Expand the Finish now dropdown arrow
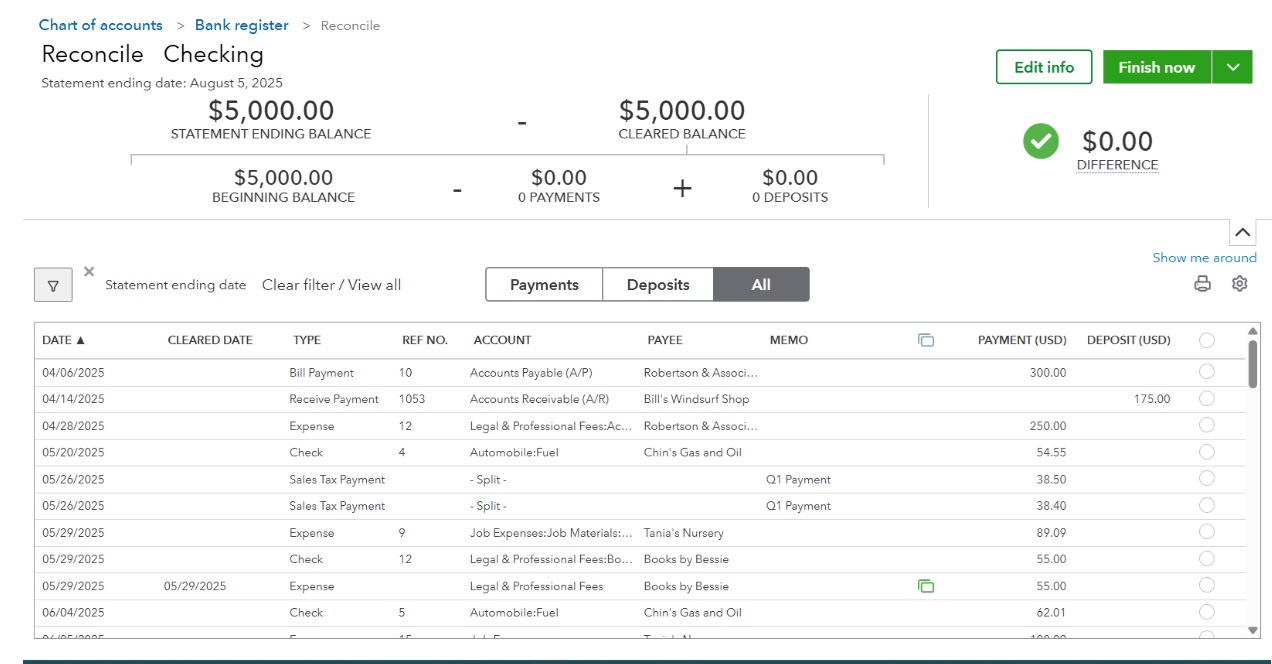Screen dimensions: 1272x664 coord(1232,67)
